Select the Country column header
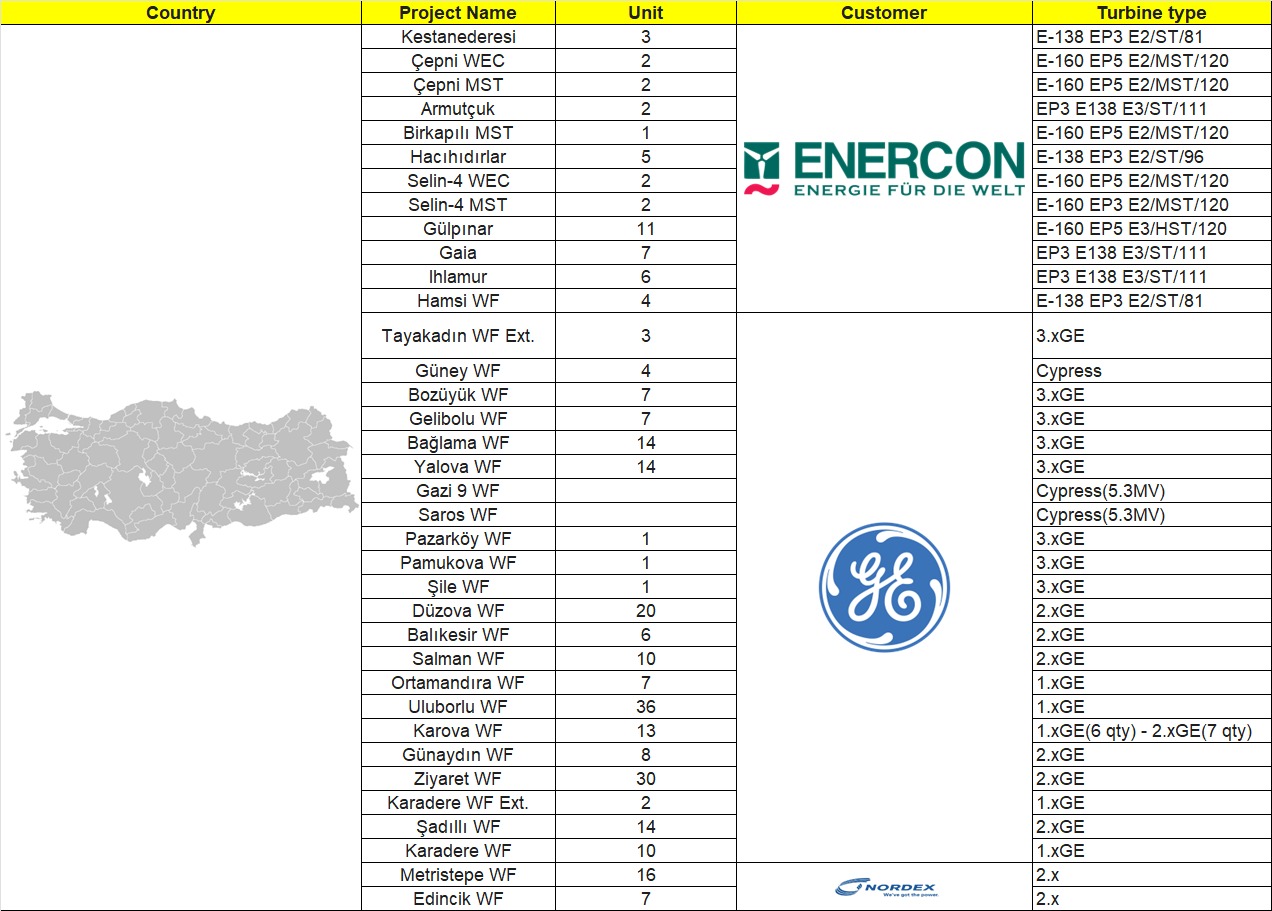1272x911 pixels. 180,13
